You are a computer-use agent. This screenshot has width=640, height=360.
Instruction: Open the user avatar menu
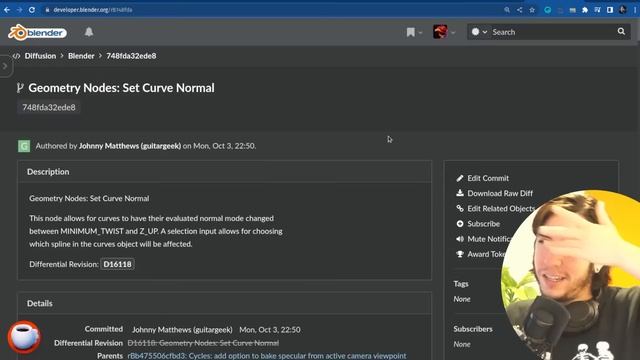444,32
